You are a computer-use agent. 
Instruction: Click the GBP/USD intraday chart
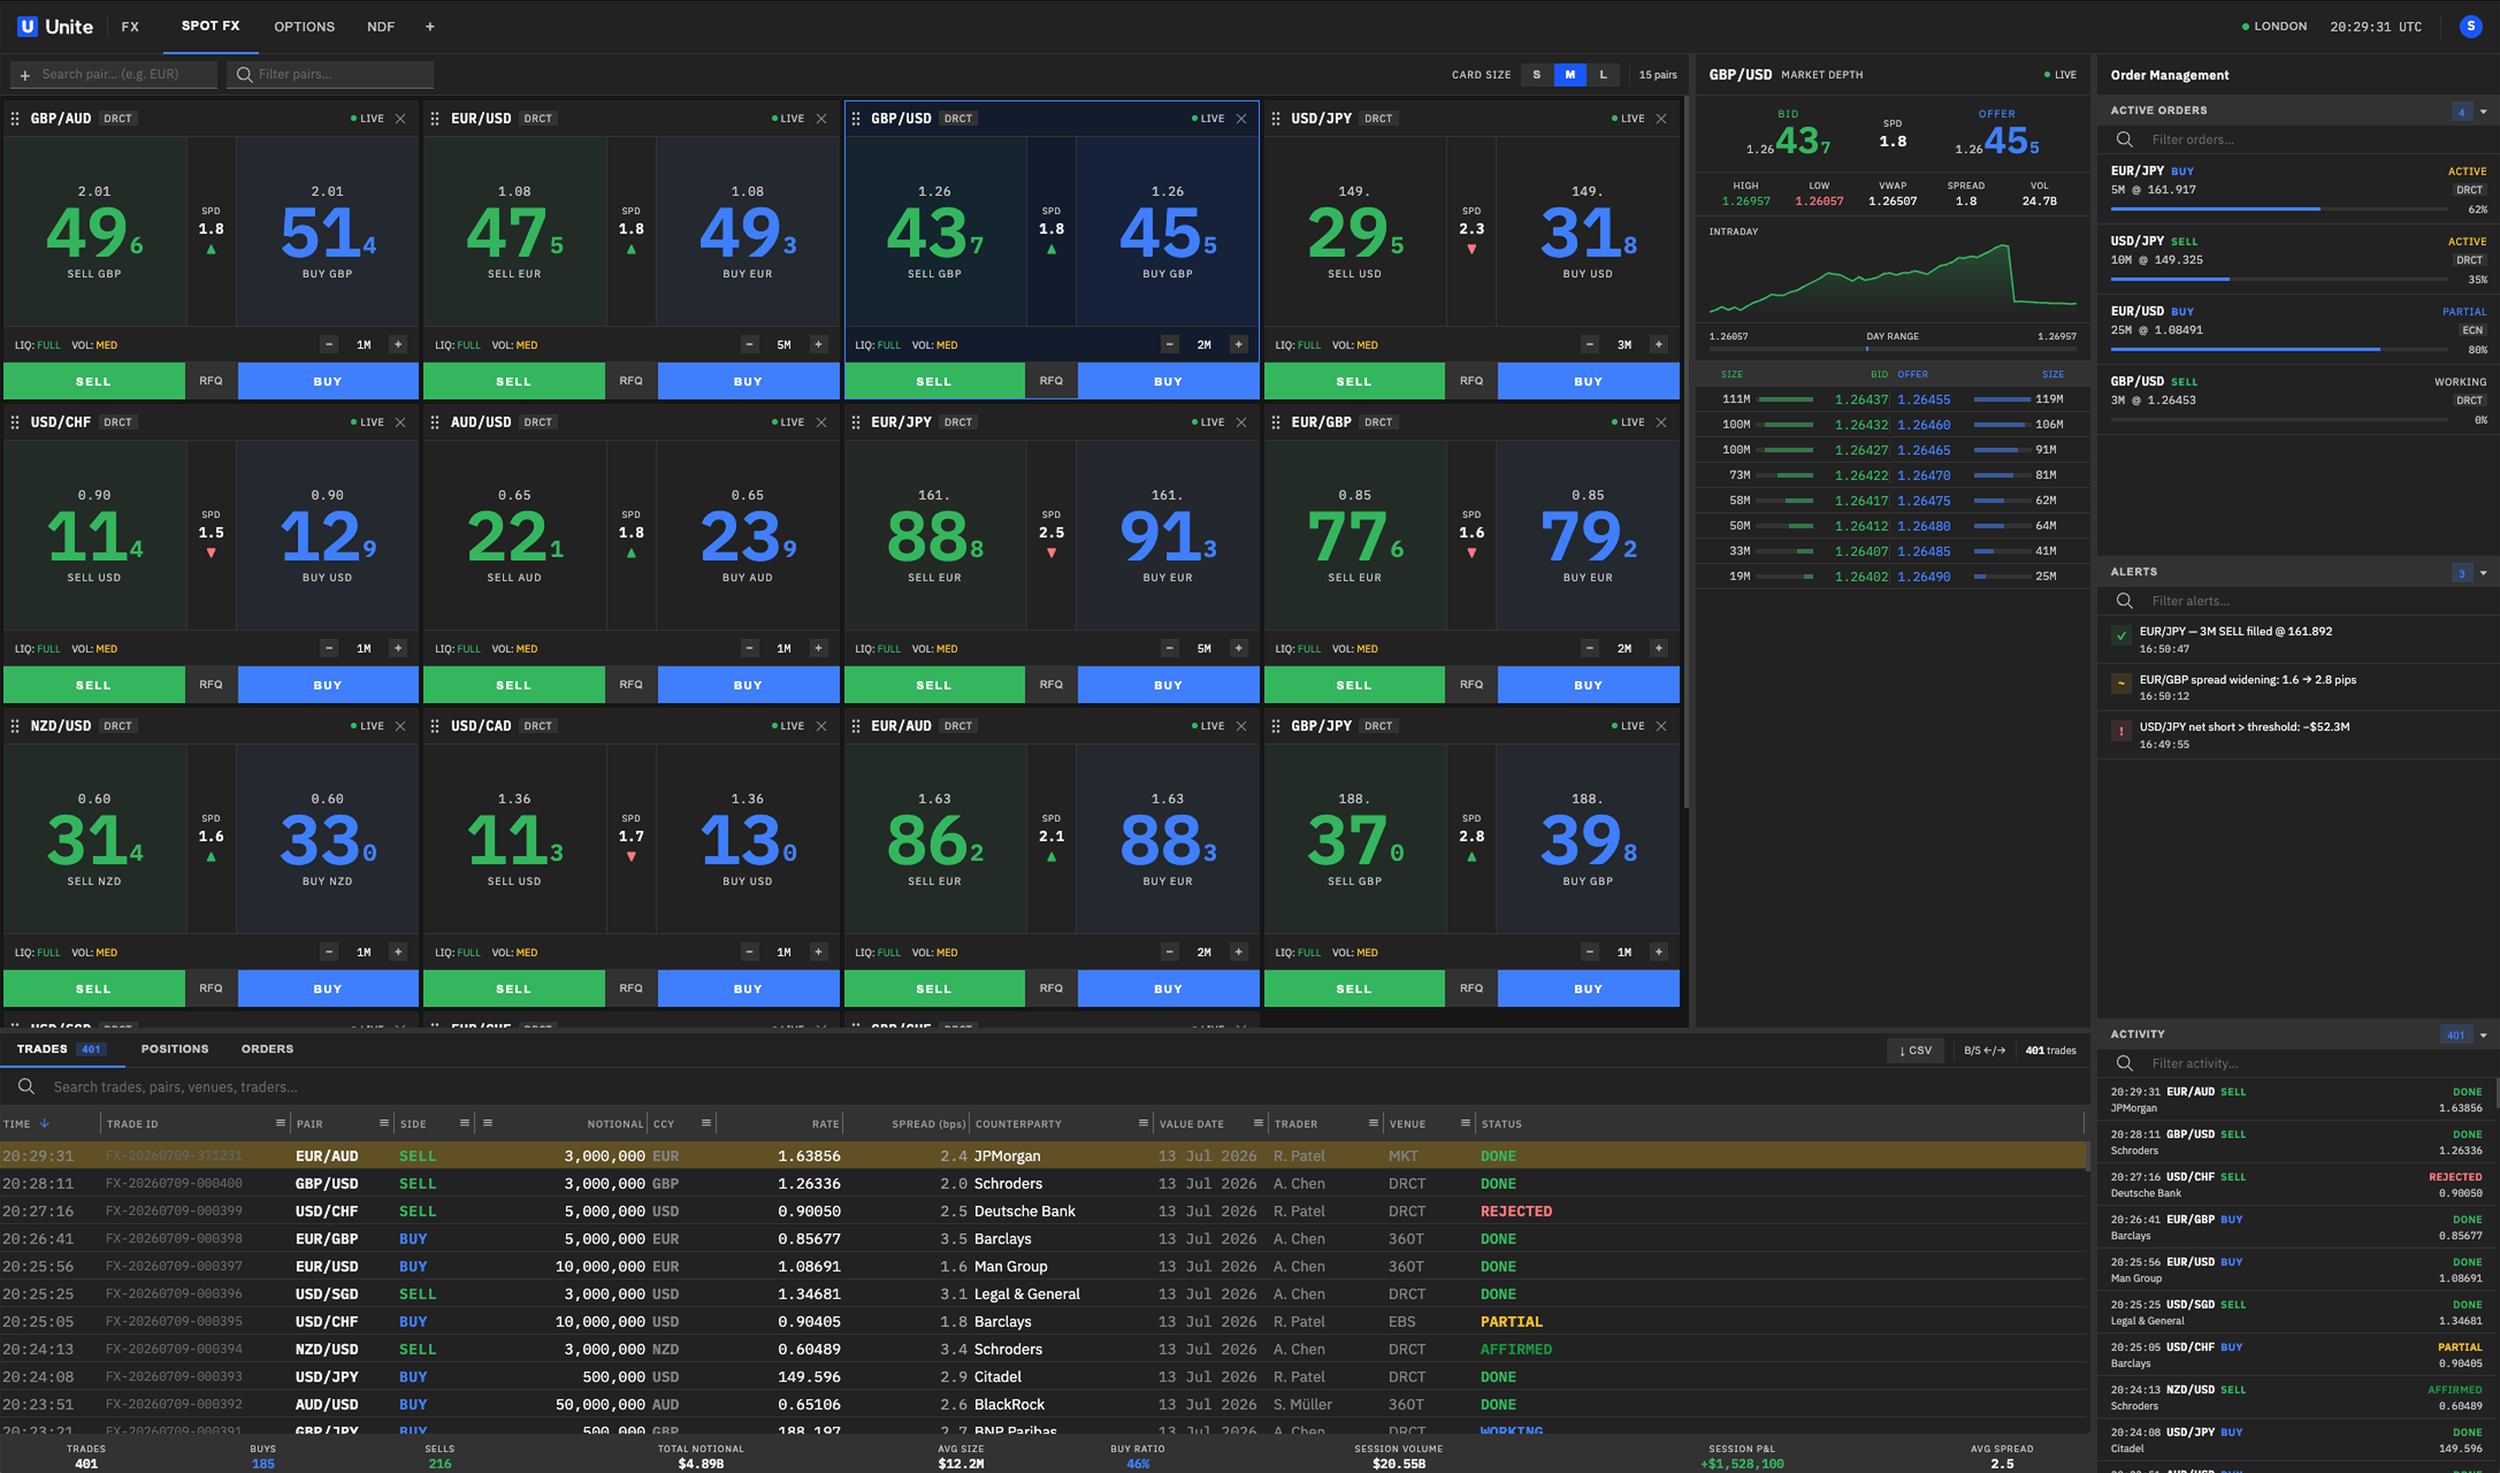click(1892, 278)
